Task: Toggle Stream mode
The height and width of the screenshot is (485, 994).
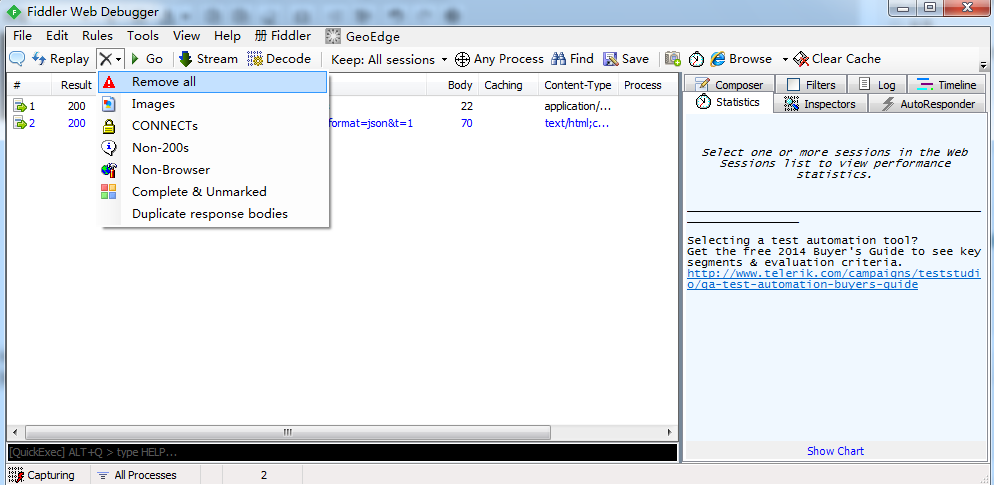Action: pyautogui.click(x=209, y=59)
